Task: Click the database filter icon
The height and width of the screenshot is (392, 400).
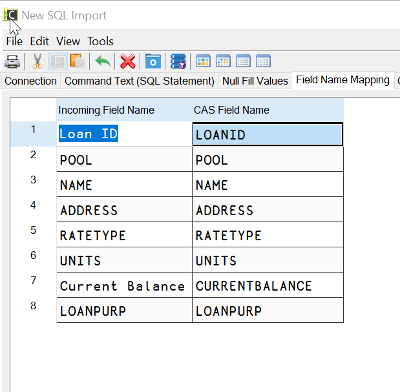Action: [x=178, y=62]
